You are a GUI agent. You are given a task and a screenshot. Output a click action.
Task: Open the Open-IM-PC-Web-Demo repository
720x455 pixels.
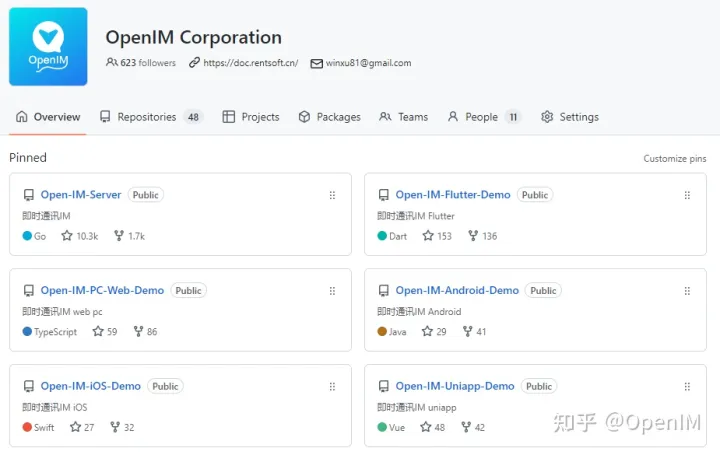pos(102,290)
